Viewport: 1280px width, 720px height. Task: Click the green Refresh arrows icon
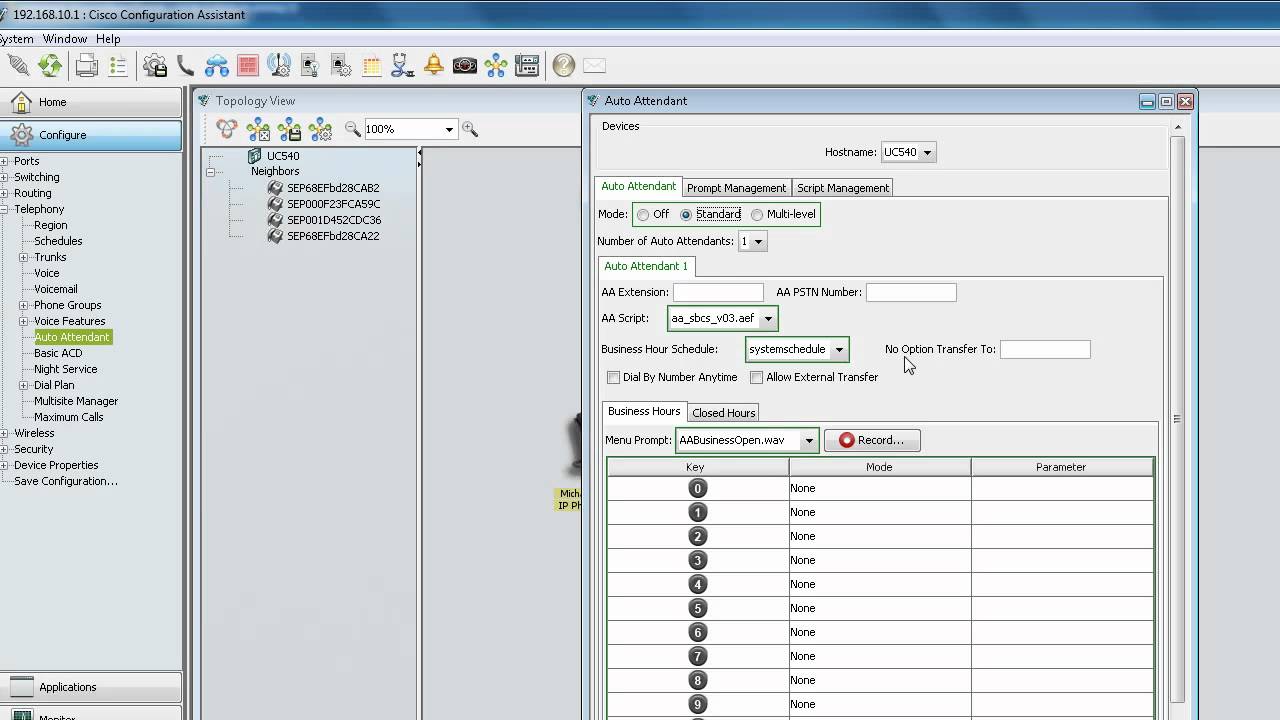[x=50, y=66]
